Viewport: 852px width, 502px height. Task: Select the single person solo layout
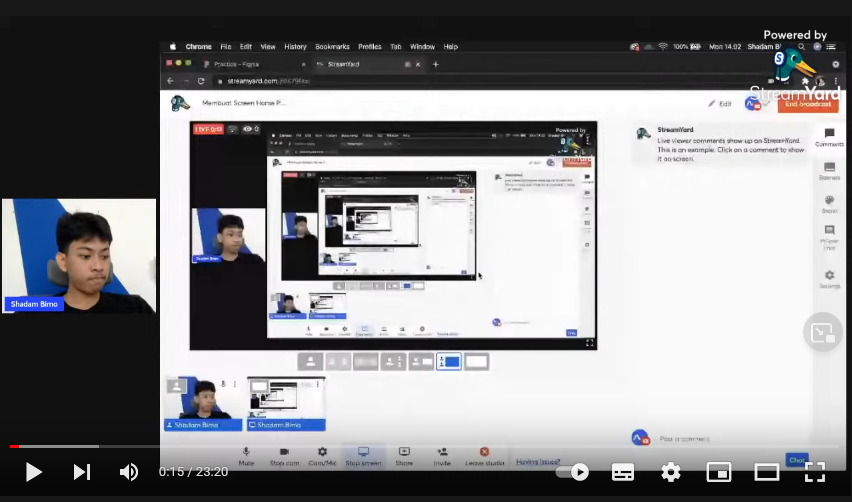coord(310,361)
